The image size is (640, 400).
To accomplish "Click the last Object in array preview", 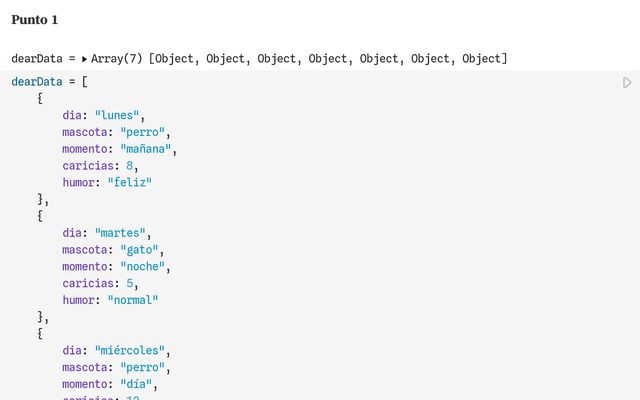I will [x=481, y=59].
